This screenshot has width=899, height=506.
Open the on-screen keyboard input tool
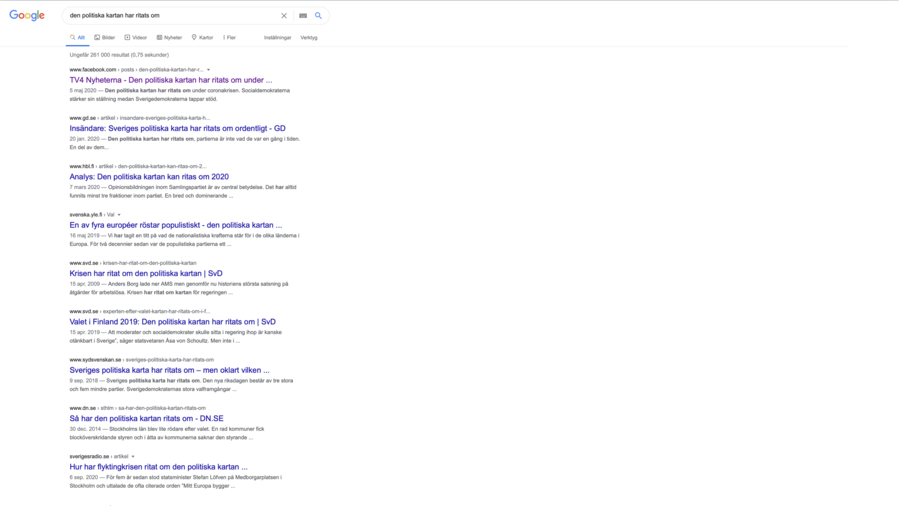[x=303, y=16]
